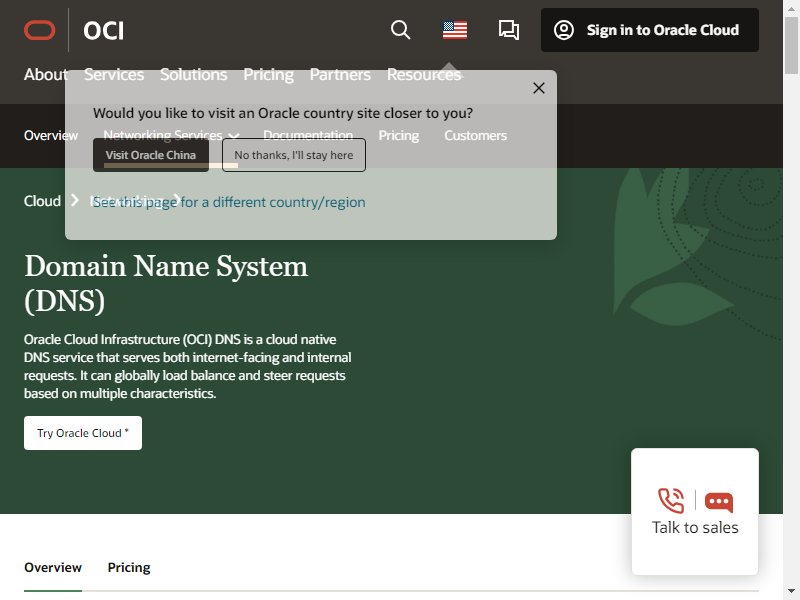The image size is (800, 600).
Task: Click the phone call icon in sales widget
Action: click(x=671, y=501)
